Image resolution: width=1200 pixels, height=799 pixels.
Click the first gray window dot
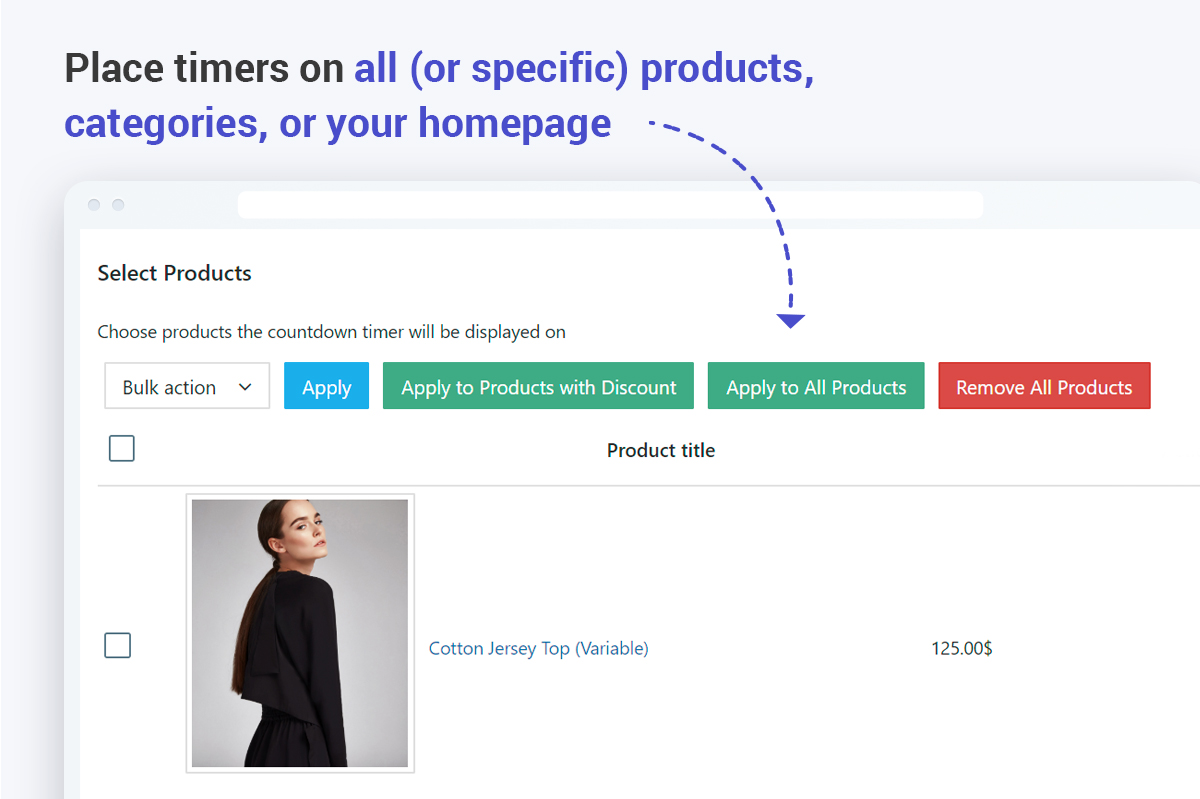point(94,205)
